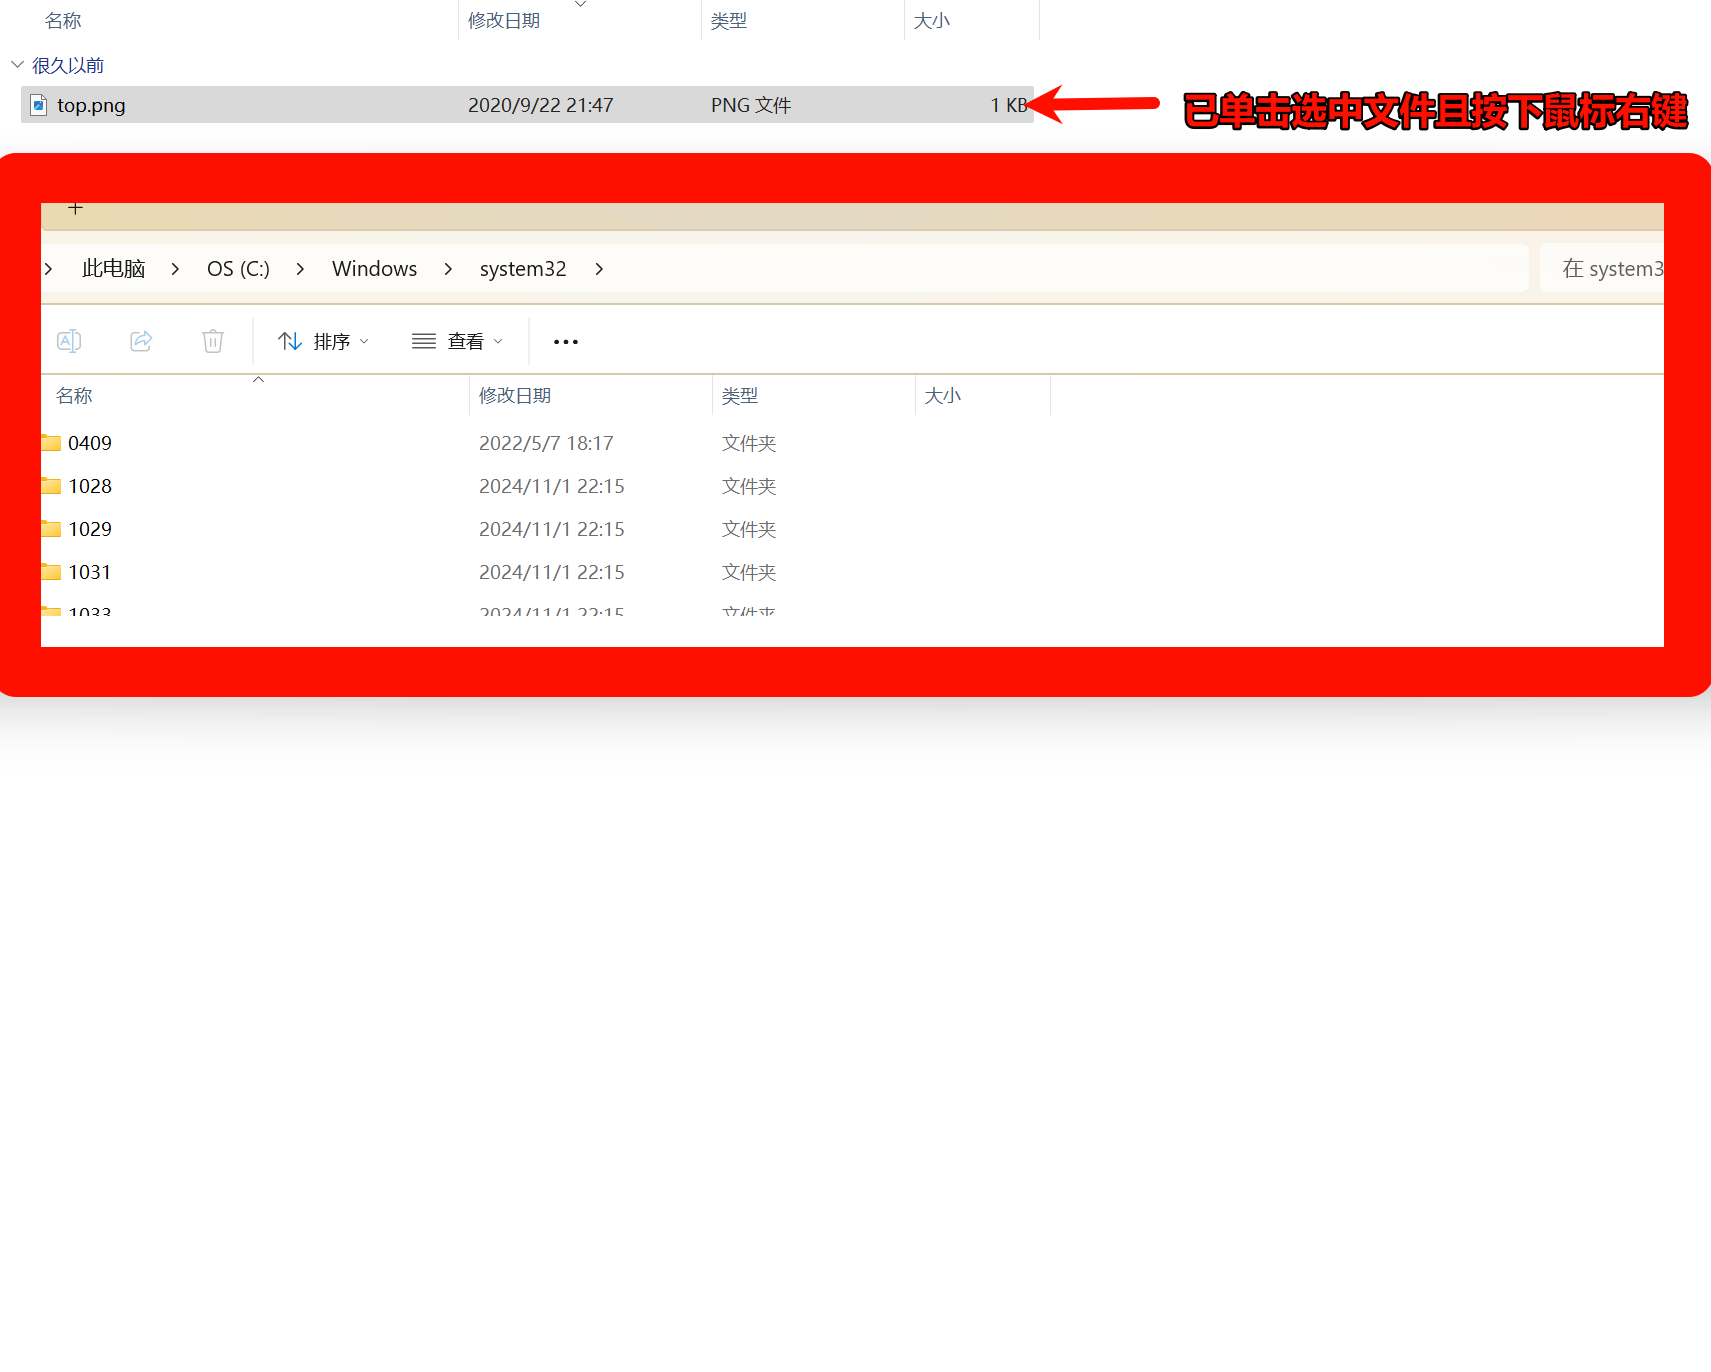Select the 1028 folder
The width and height of the screenshot is (1711, 1372).
90,486
